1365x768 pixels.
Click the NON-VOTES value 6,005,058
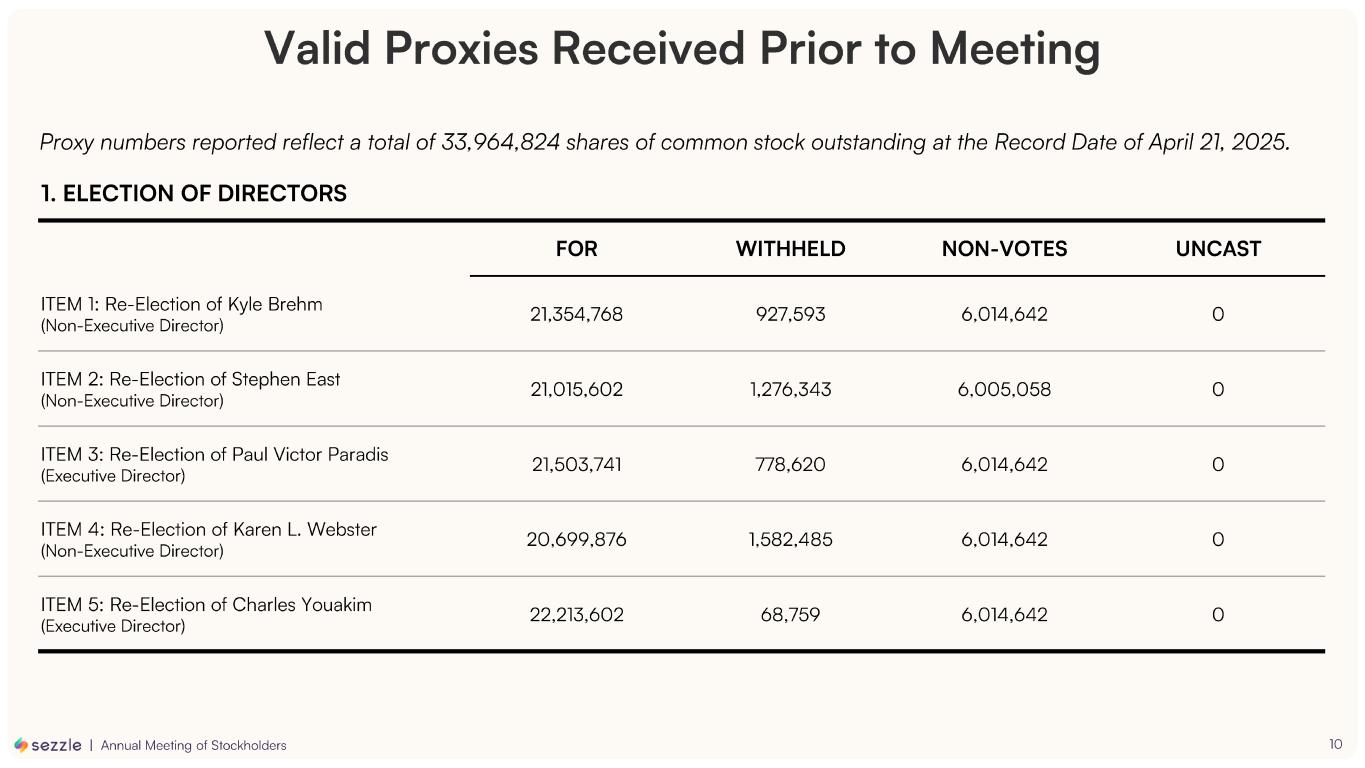[x=1004, y=389]
